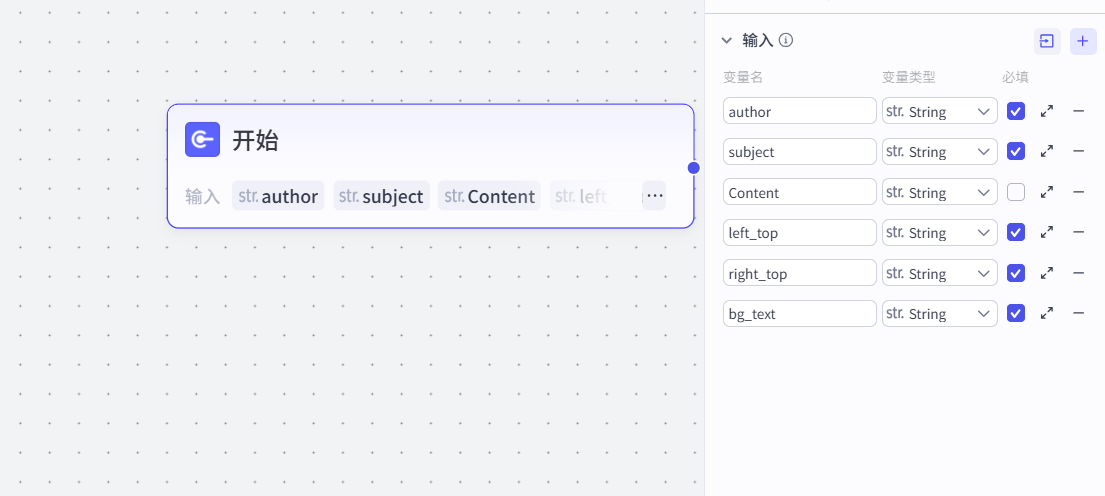Click the info icon beside 输入

786,40
